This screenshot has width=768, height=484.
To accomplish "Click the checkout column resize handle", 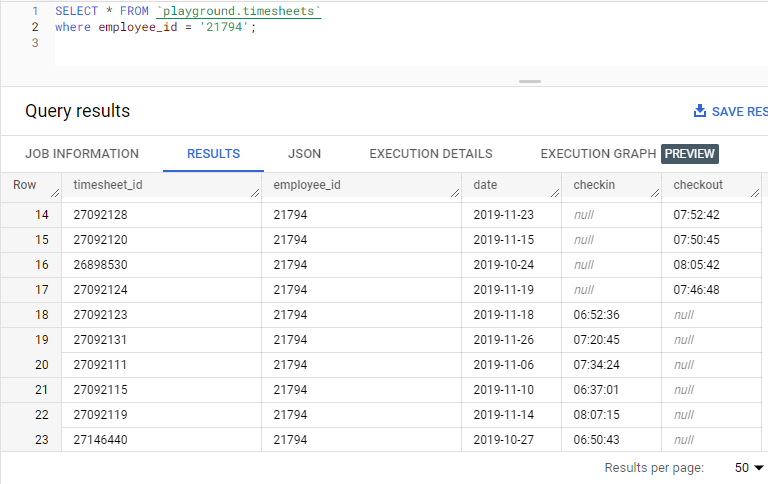I will pyautogui.click(x=755, y=194).
